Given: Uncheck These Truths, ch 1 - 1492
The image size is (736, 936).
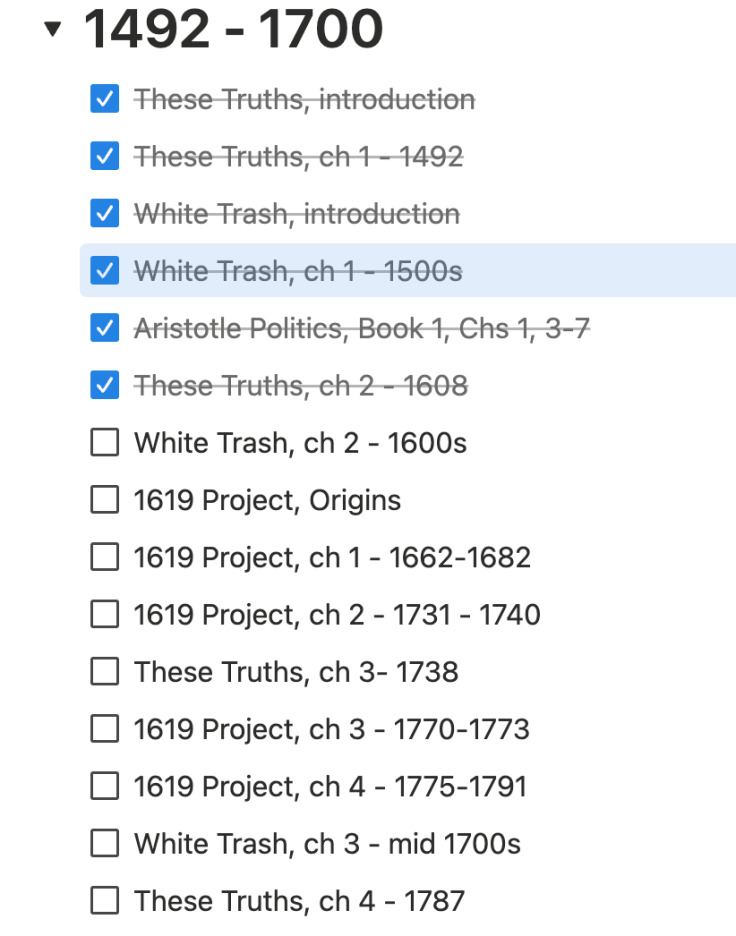Looking at the screenshot, I should [105, 156].
